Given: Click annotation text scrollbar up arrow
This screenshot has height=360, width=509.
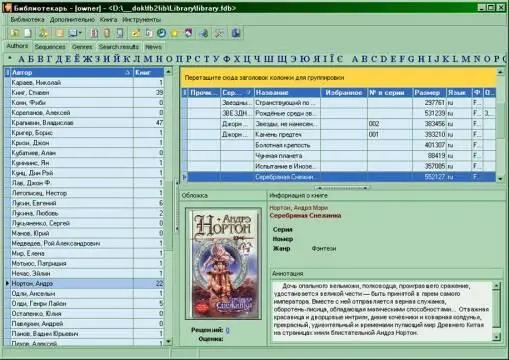Looking at the screenshot, I should coord(496,285).
